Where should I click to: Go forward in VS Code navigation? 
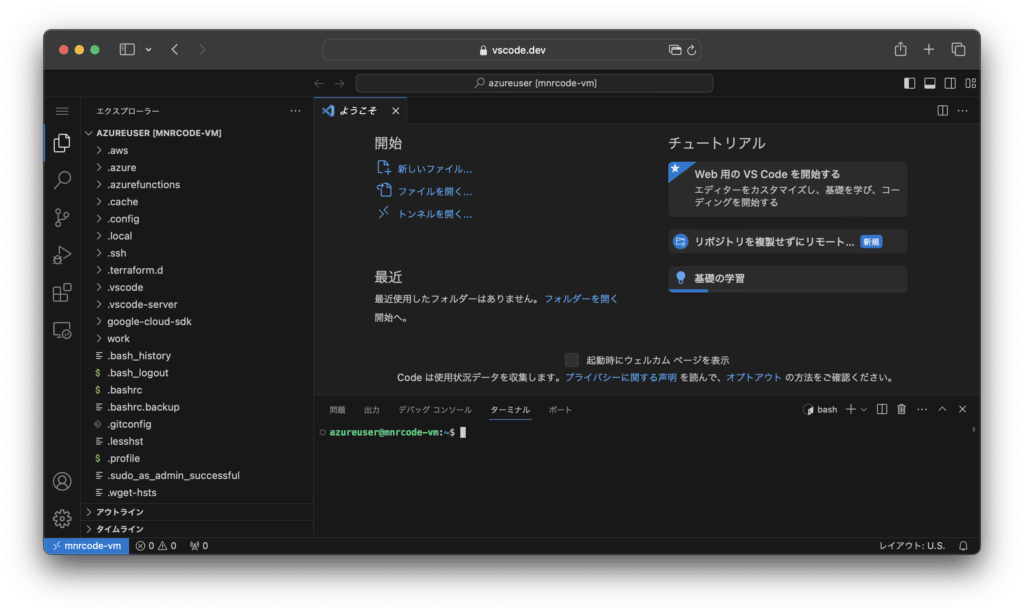coord(340,83)
